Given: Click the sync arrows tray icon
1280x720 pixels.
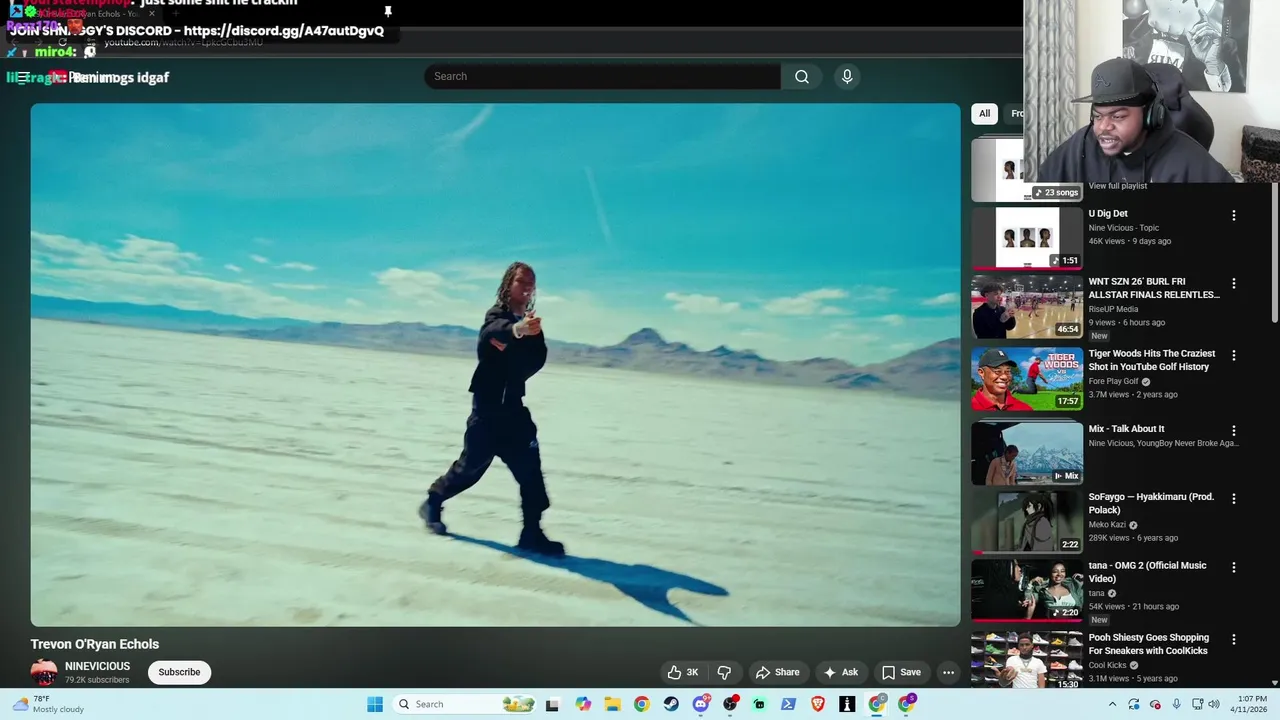Looking at the screenshot, I should (1134, 704).
